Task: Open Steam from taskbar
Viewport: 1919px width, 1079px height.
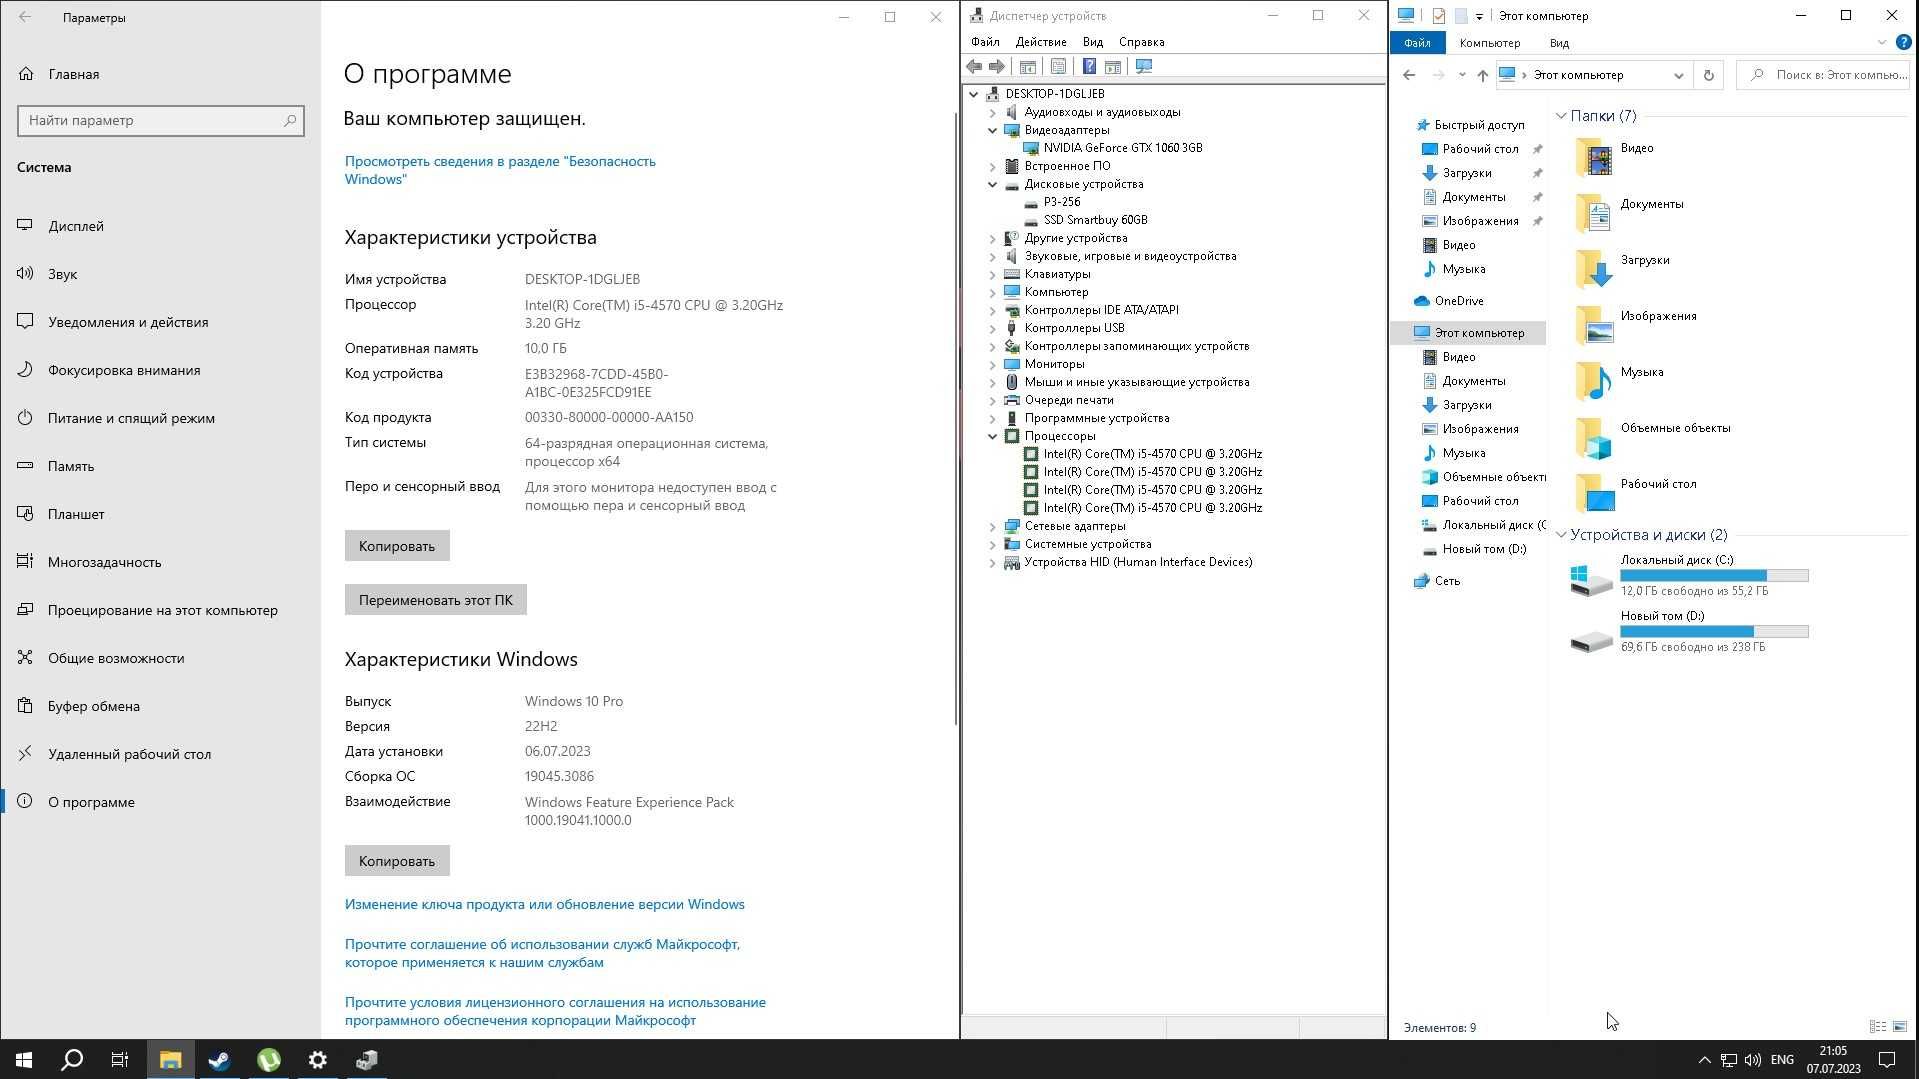Action: coord(219,1060)
